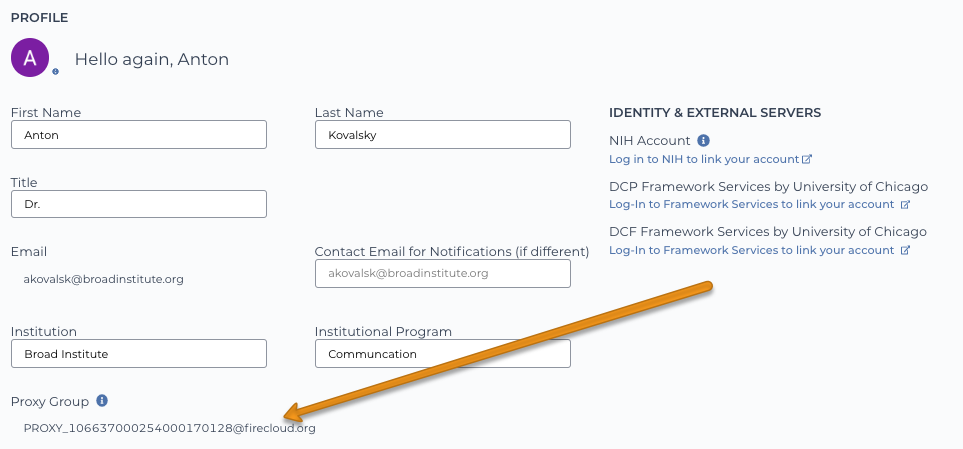Click the Identity & External Servers heading
963x449 pixels.
click(x=715, y=113)
